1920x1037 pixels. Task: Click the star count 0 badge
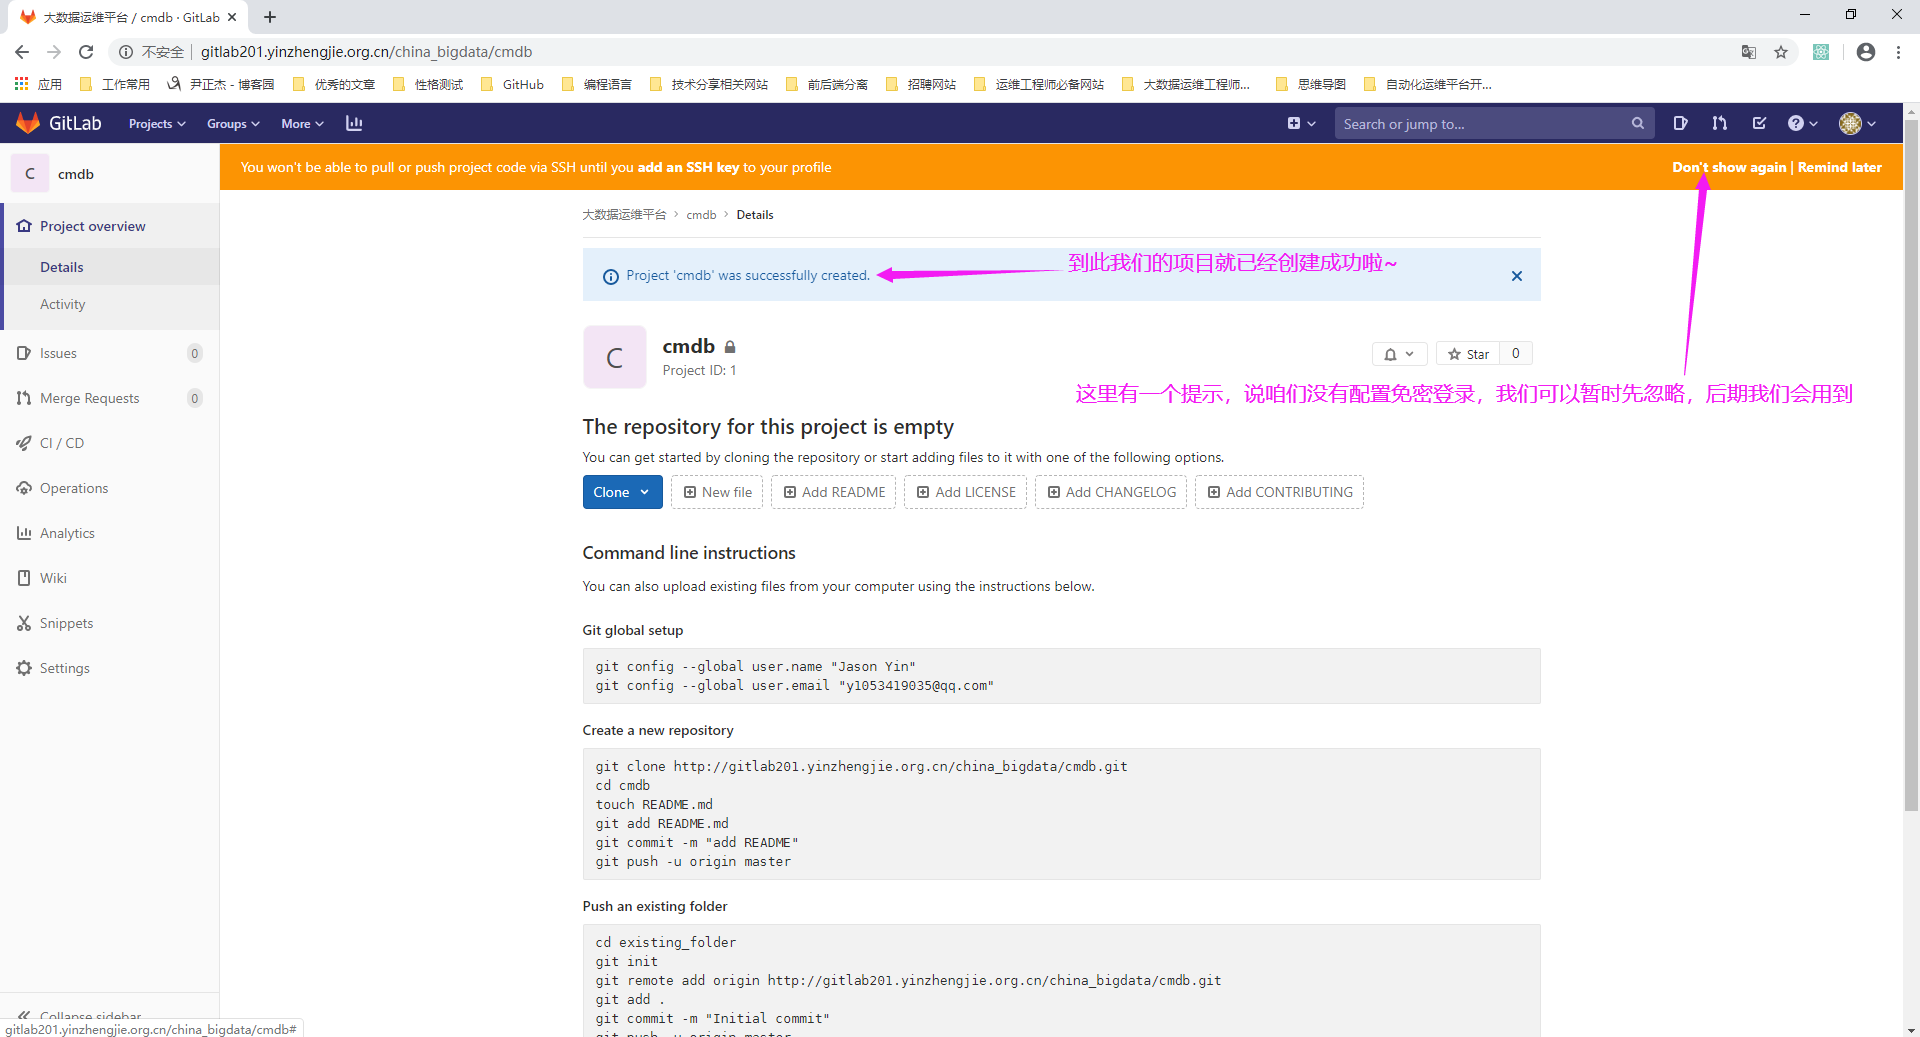(x=1516, y=354)
